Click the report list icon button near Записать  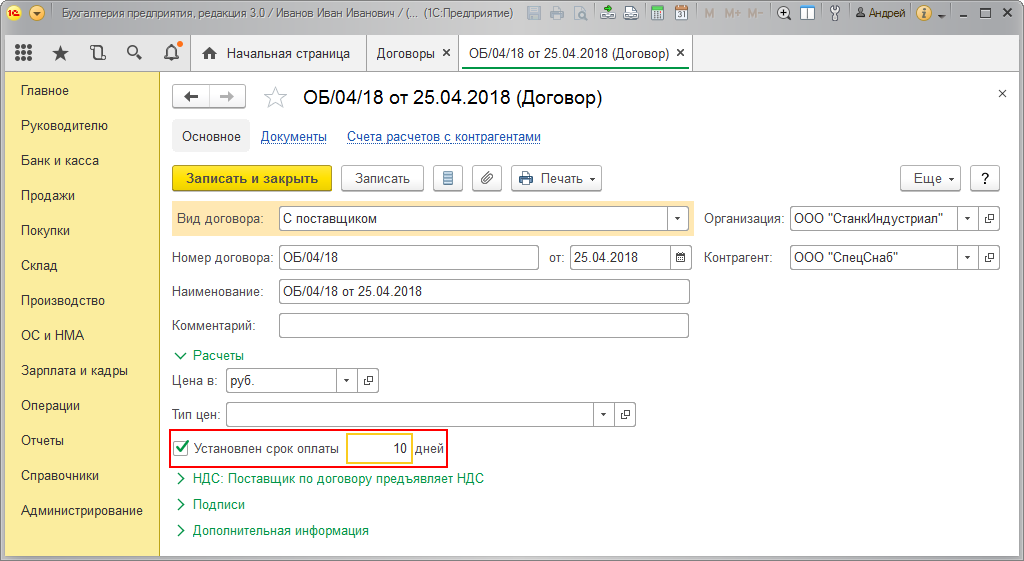point(448,178)
